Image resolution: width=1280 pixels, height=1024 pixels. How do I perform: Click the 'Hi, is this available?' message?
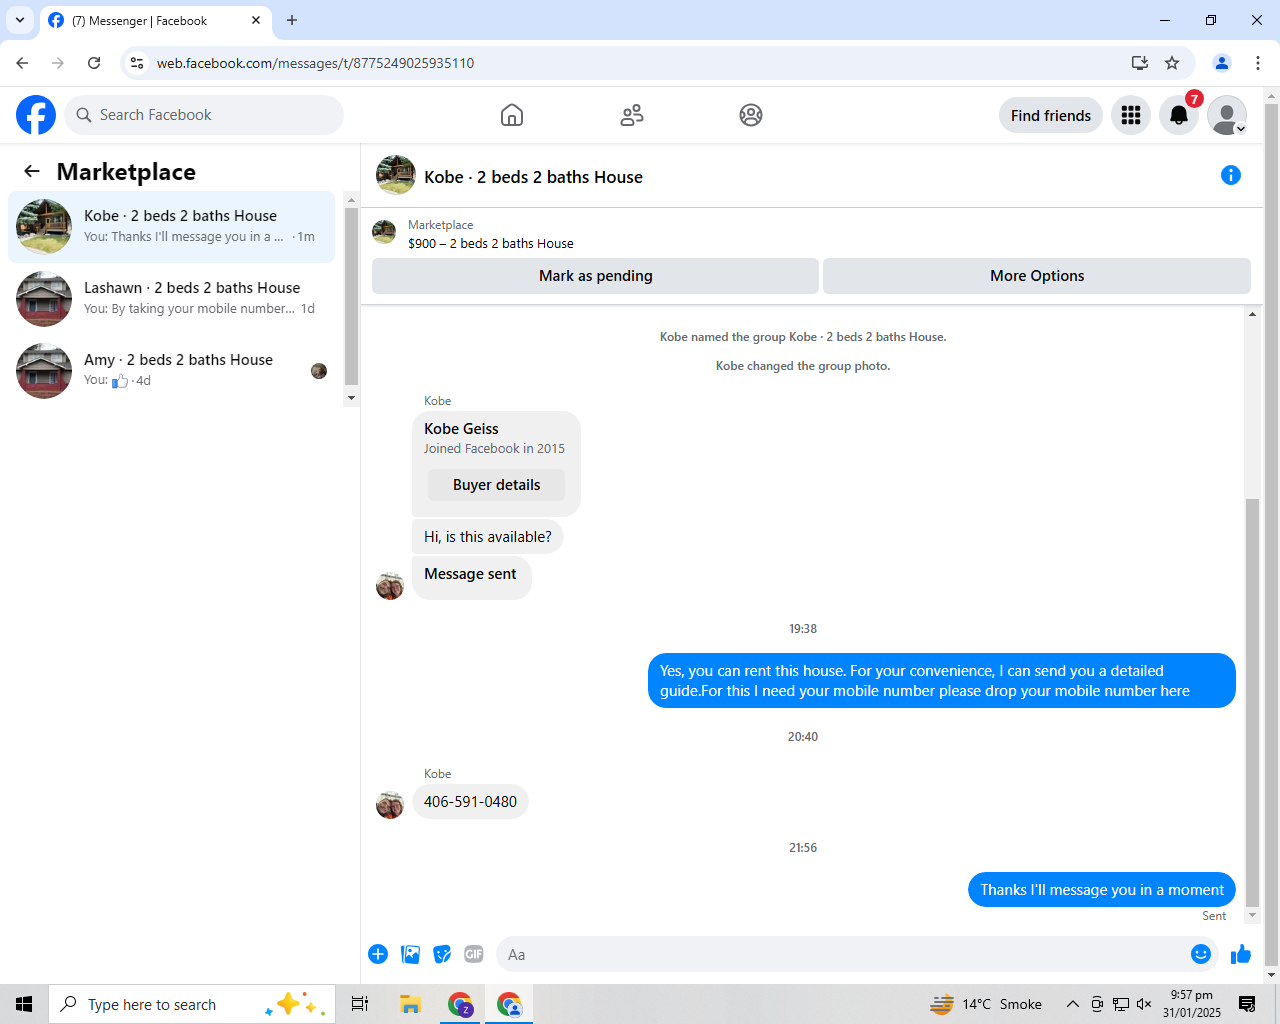pos(488,537)
